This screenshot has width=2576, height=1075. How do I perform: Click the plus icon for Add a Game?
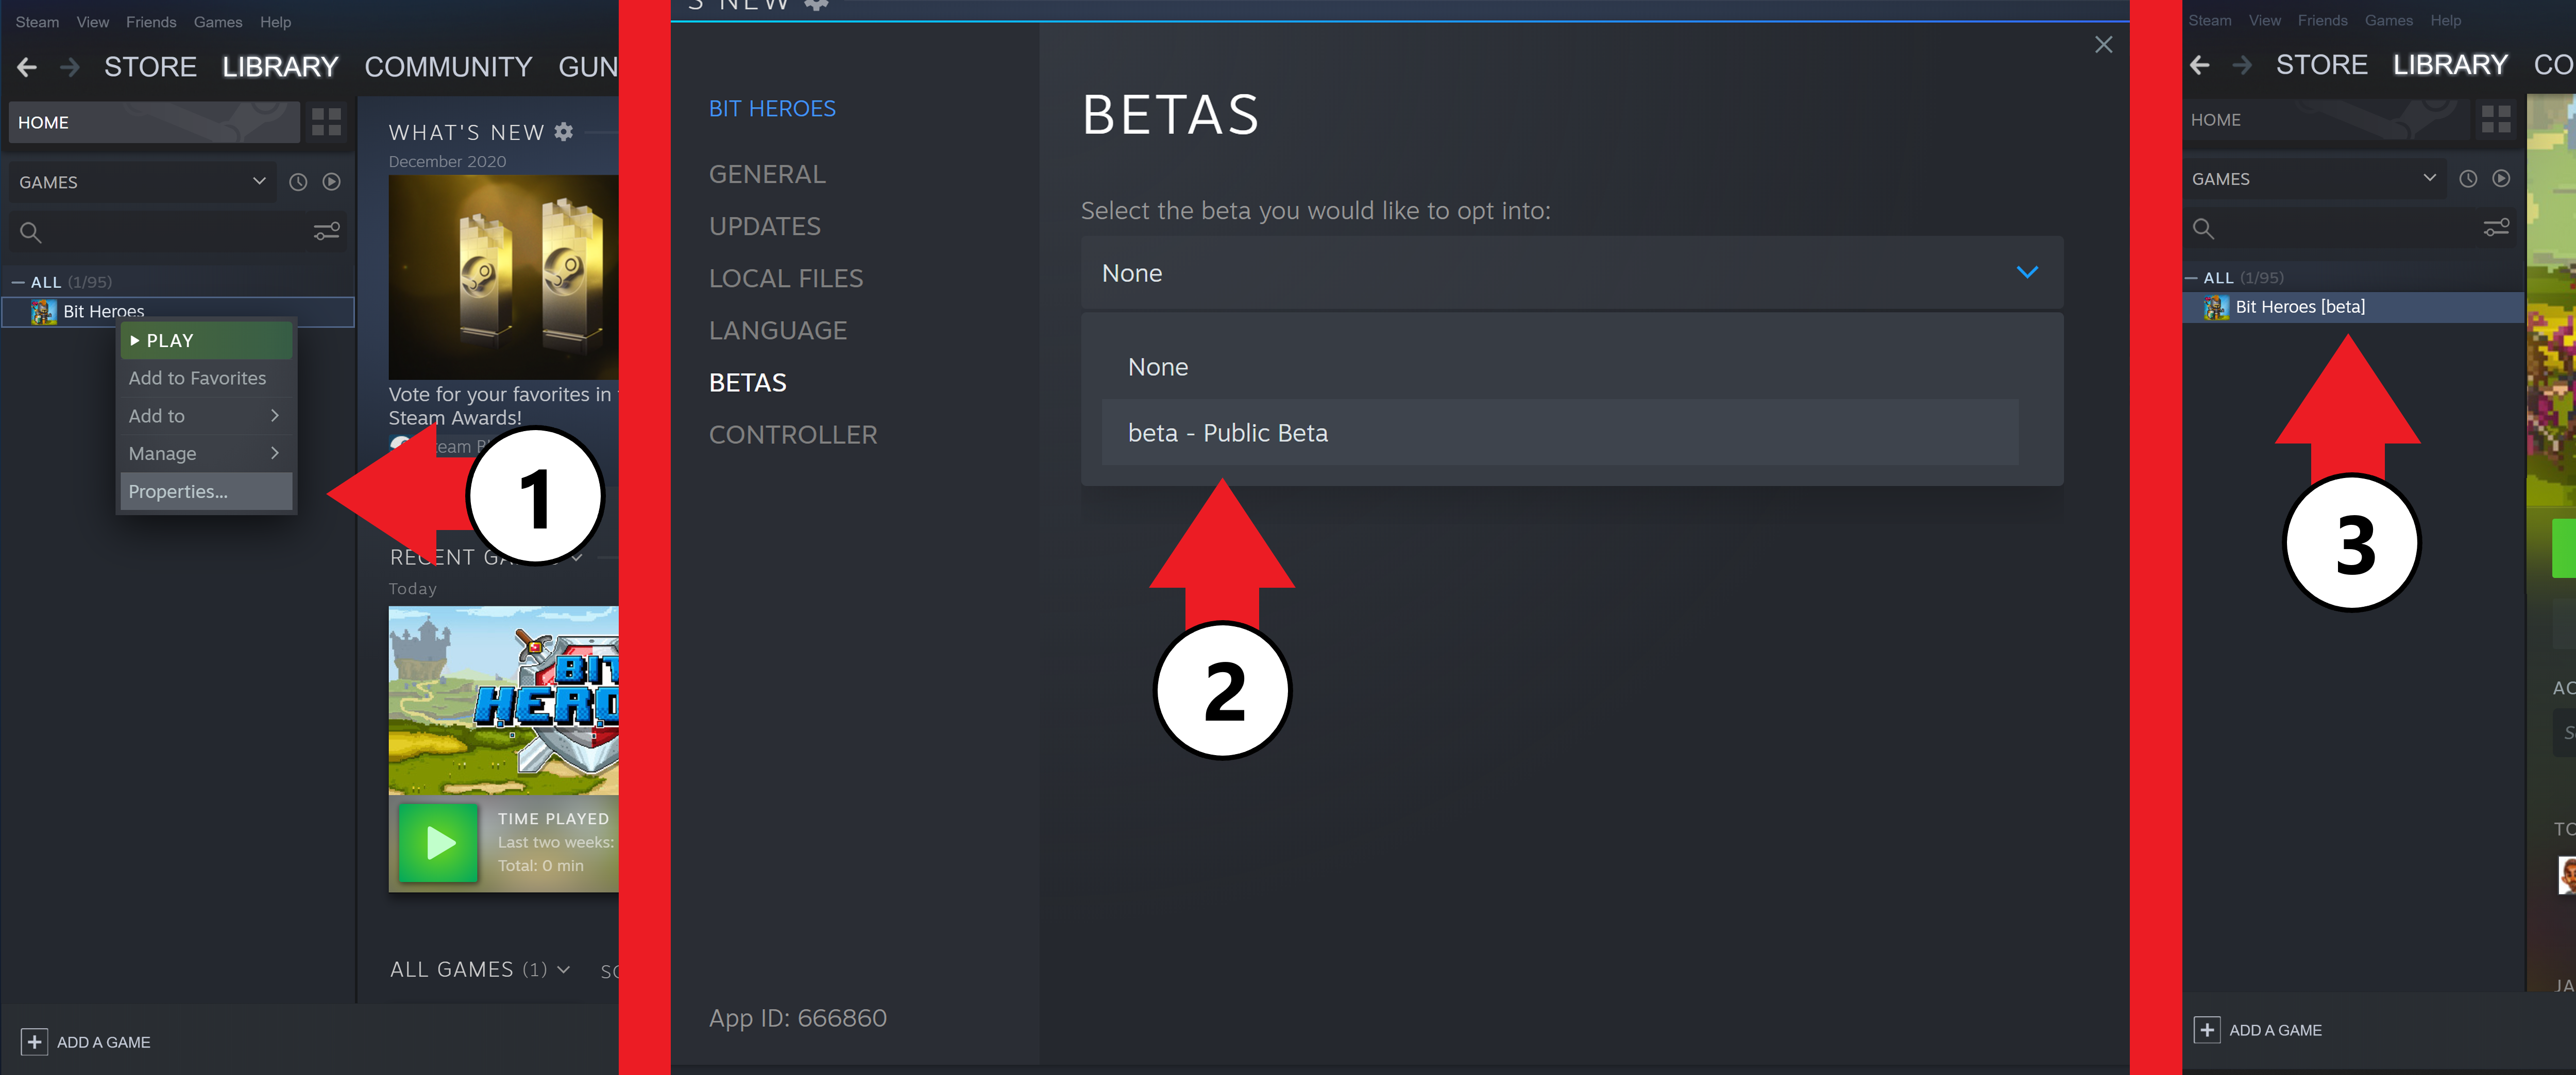pyautogui.click(x=34, y=1042)
